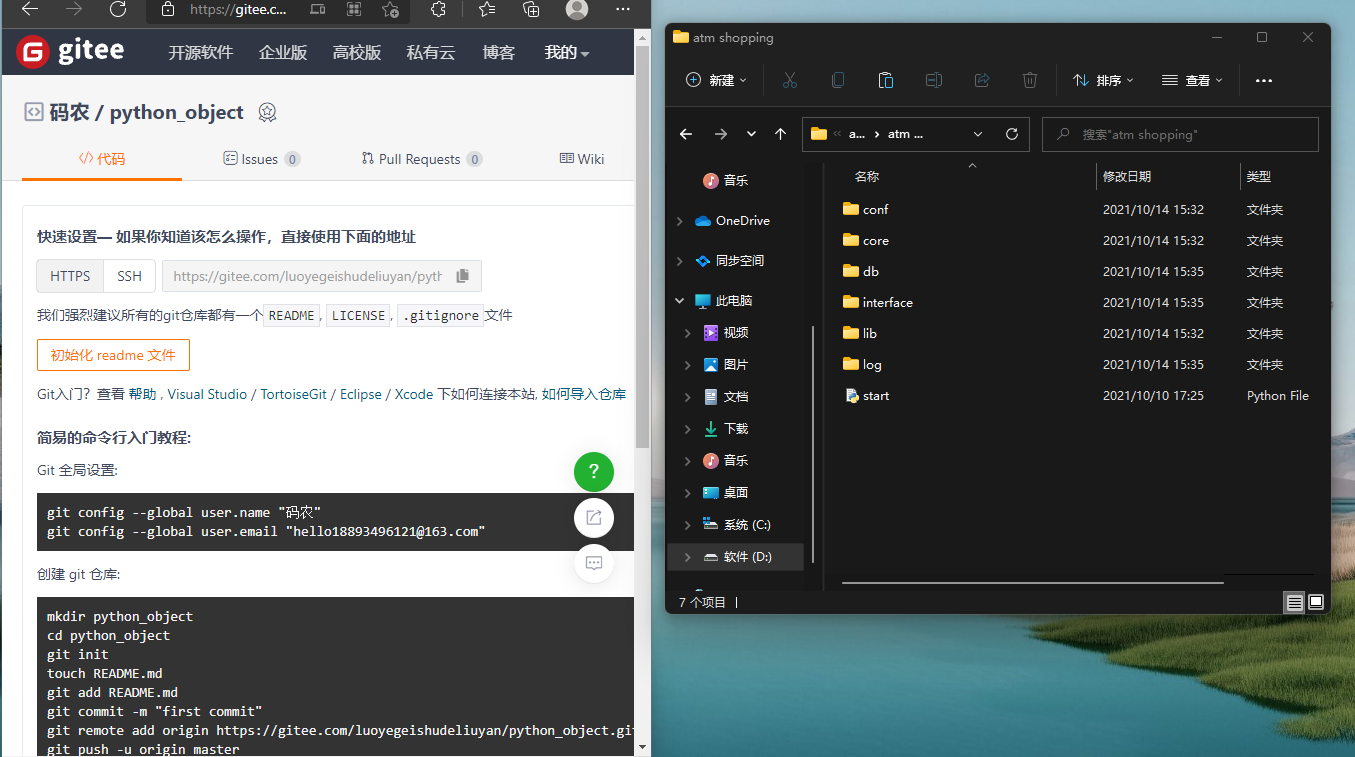Expand 软件 (D:) drive node
Image resolution: width=1355 pixels, height=757 pixels.
(x=688, y=557)
